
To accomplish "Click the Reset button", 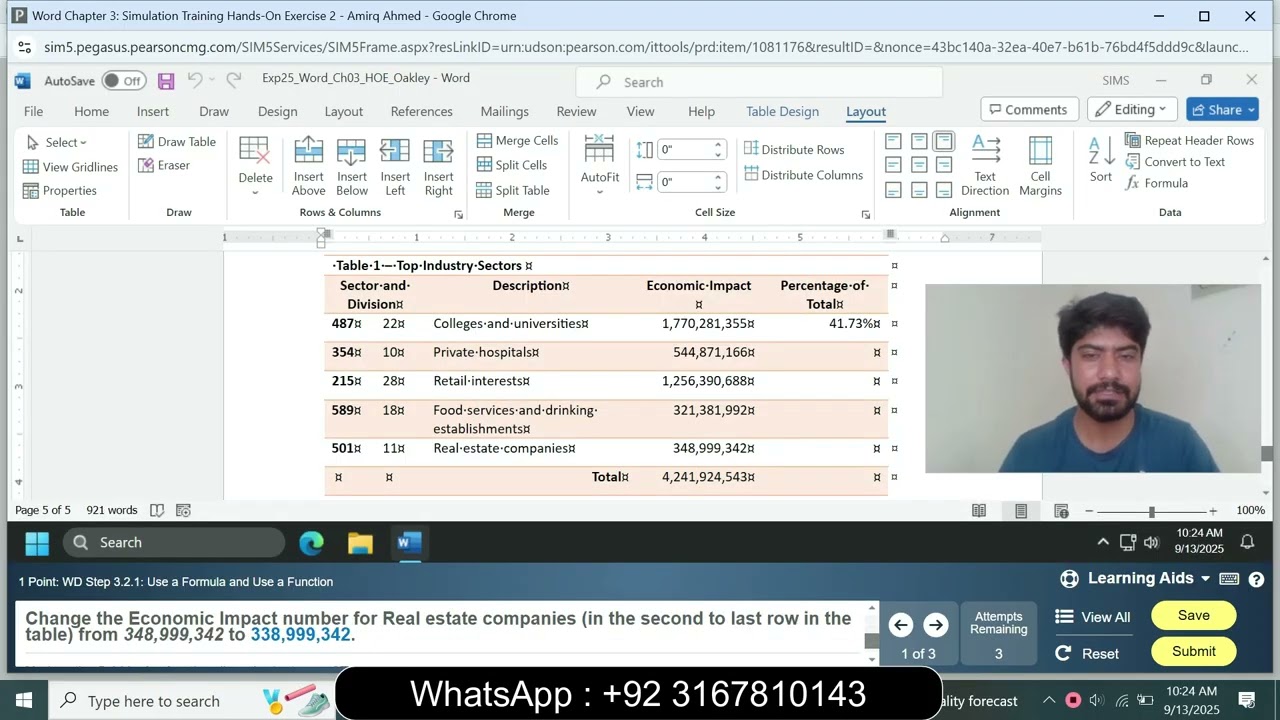I will click(1088, 653).
